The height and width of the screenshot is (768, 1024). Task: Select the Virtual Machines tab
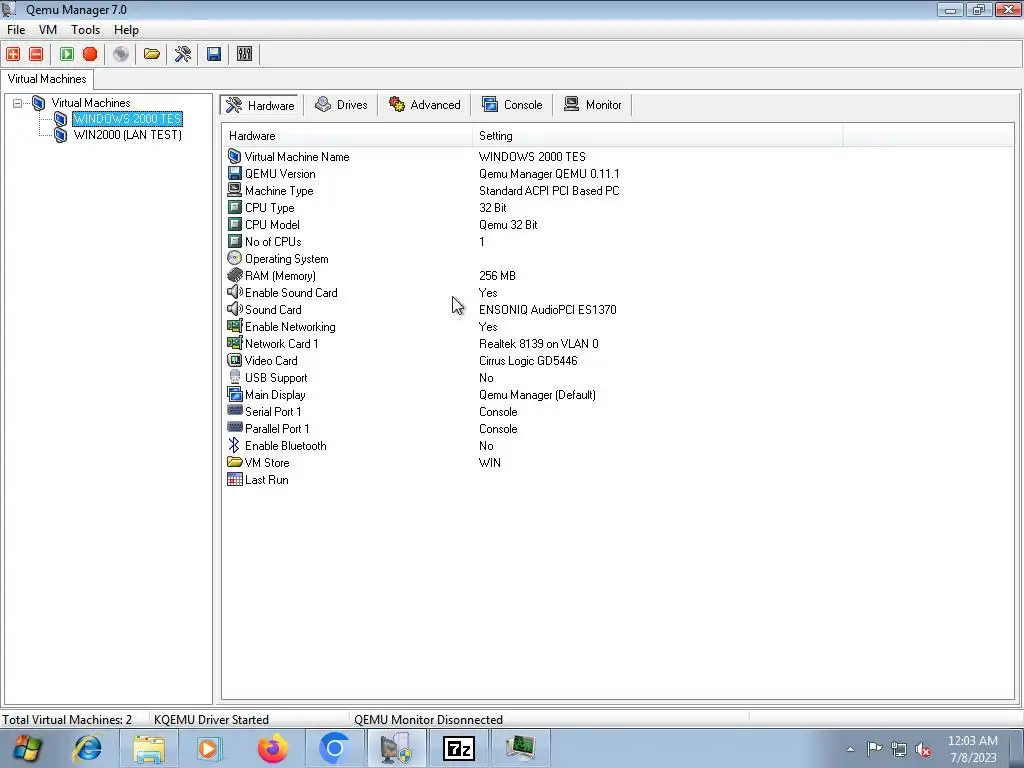47,79
